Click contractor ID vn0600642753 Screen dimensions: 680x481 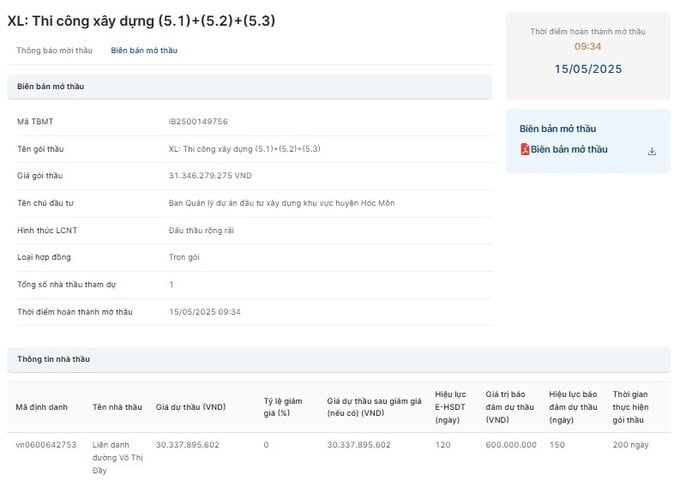[x=46, y=445]
